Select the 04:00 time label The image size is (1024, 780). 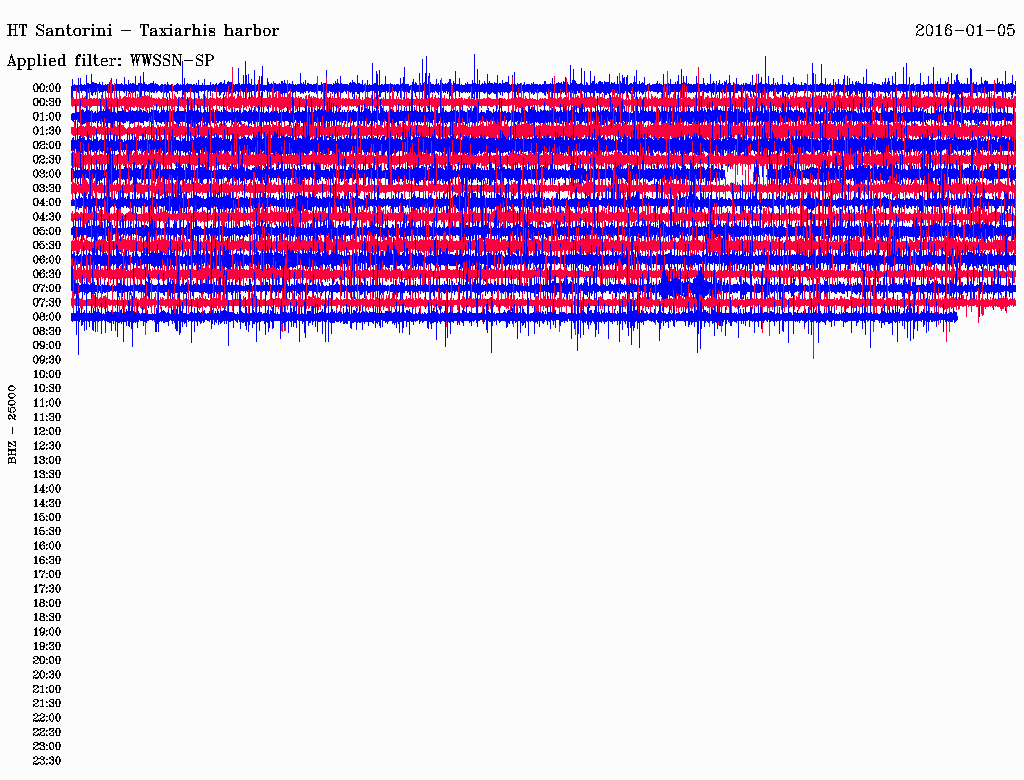(47, 203)
